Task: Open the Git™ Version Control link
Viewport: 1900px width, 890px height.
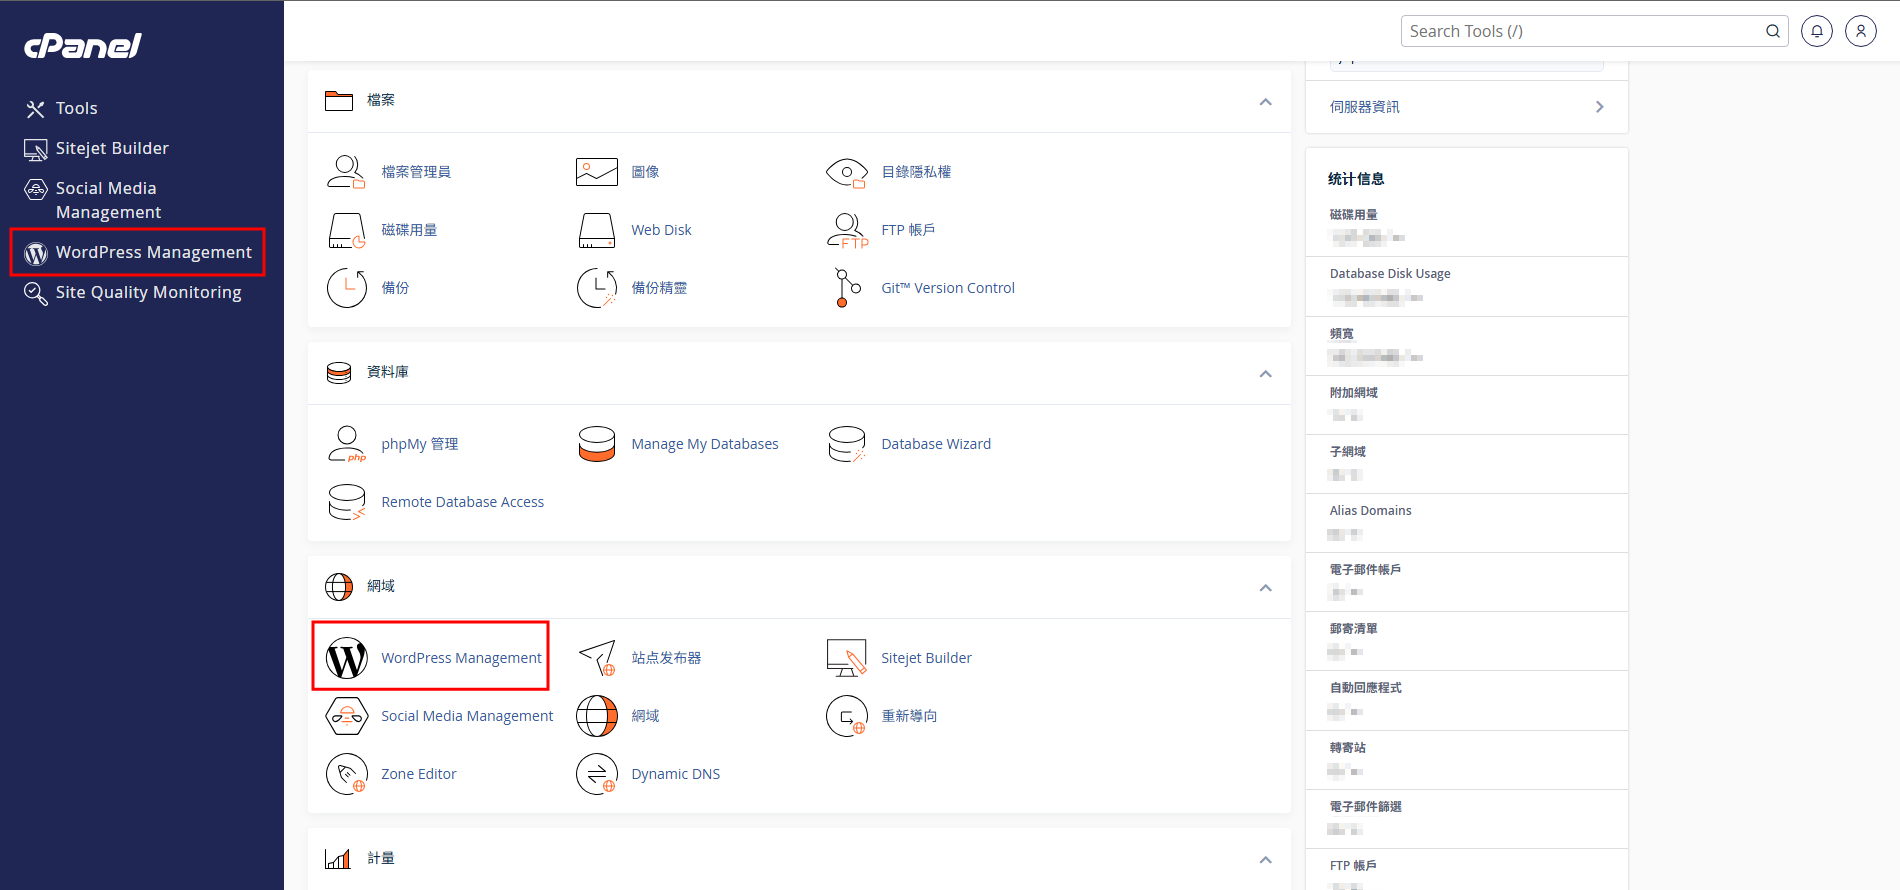Action: pos(948,288)
